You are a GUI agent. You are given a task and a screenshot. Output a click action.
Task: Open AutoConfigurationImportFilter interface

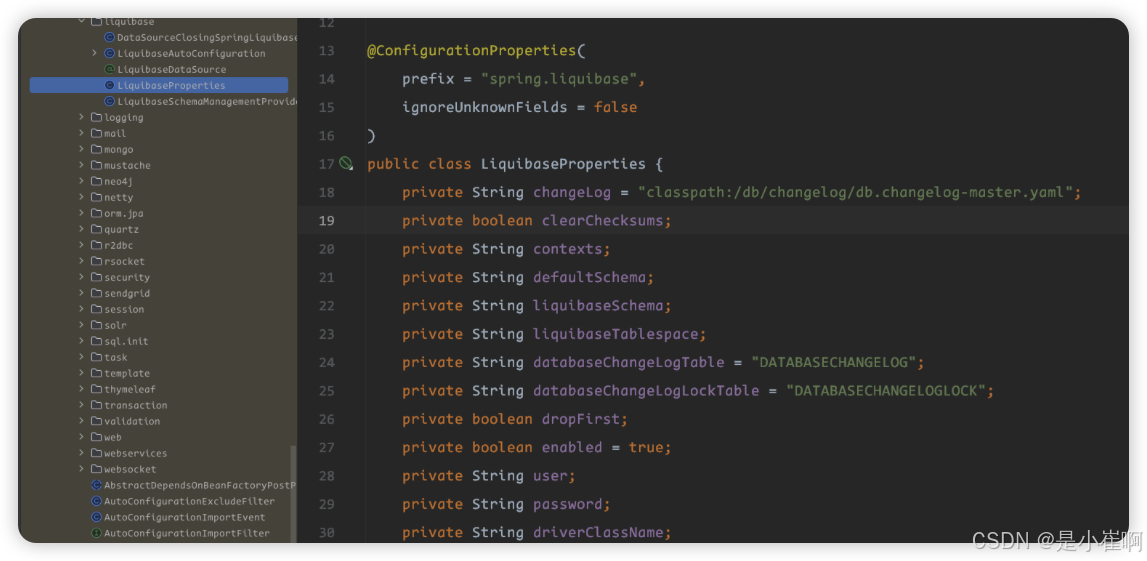[x=187, y=533]
